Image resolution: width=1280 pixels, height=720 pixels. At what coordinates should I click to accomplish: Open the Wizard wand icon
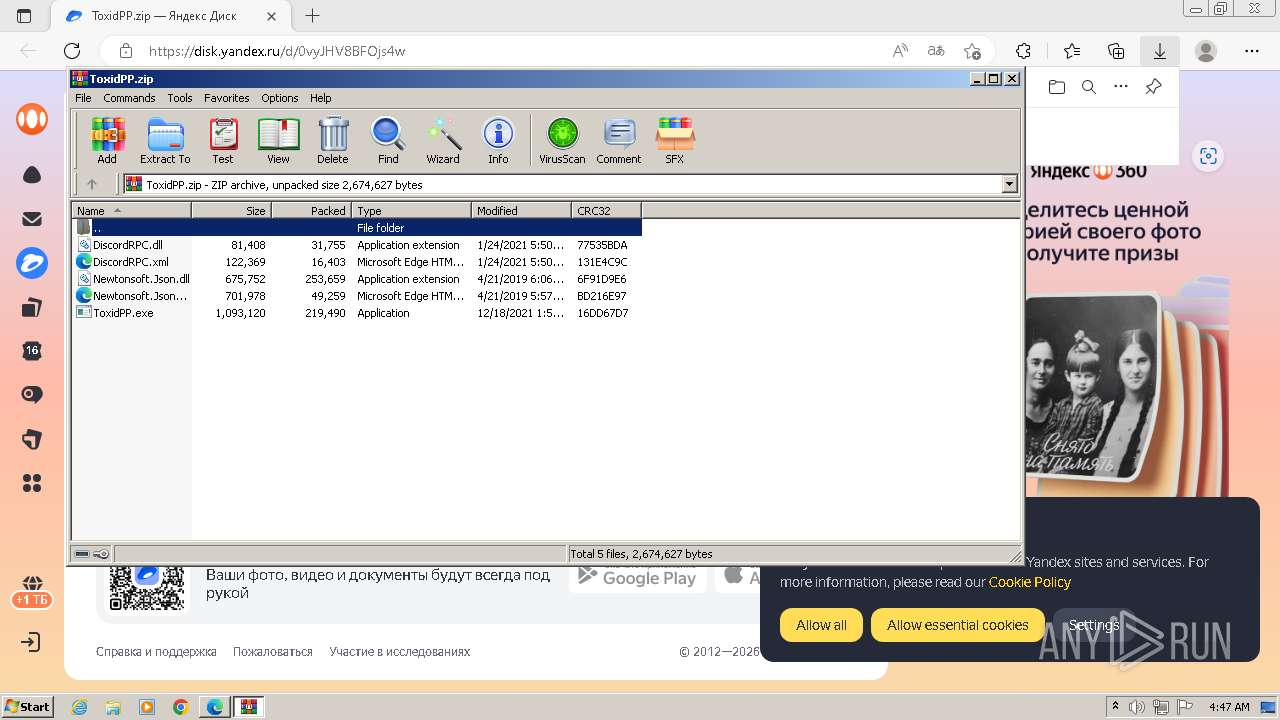[443, 141]
